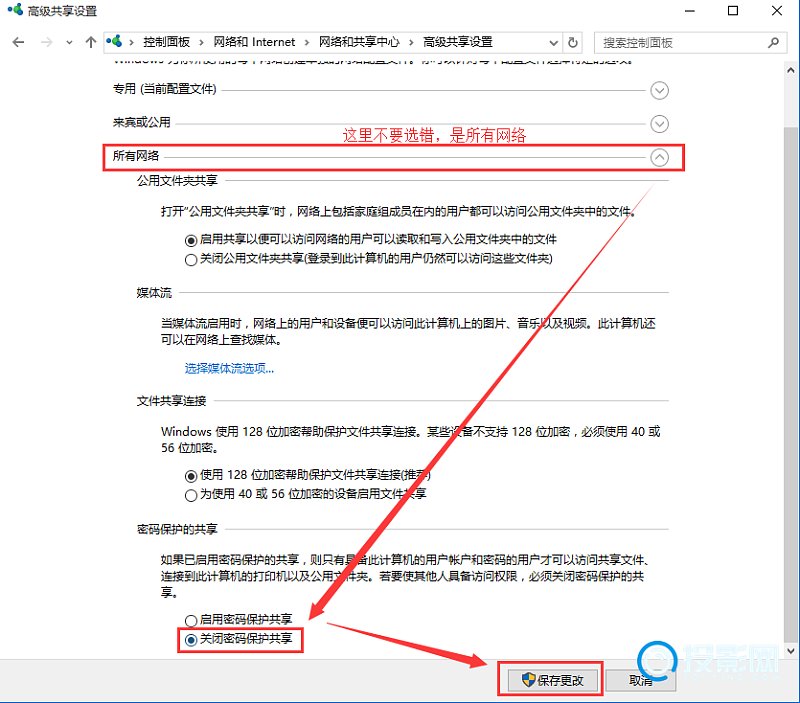Viewport: 800px width, 703px height.
Task: Click the 文件共享连接 section heading
Action: (171, 401)
